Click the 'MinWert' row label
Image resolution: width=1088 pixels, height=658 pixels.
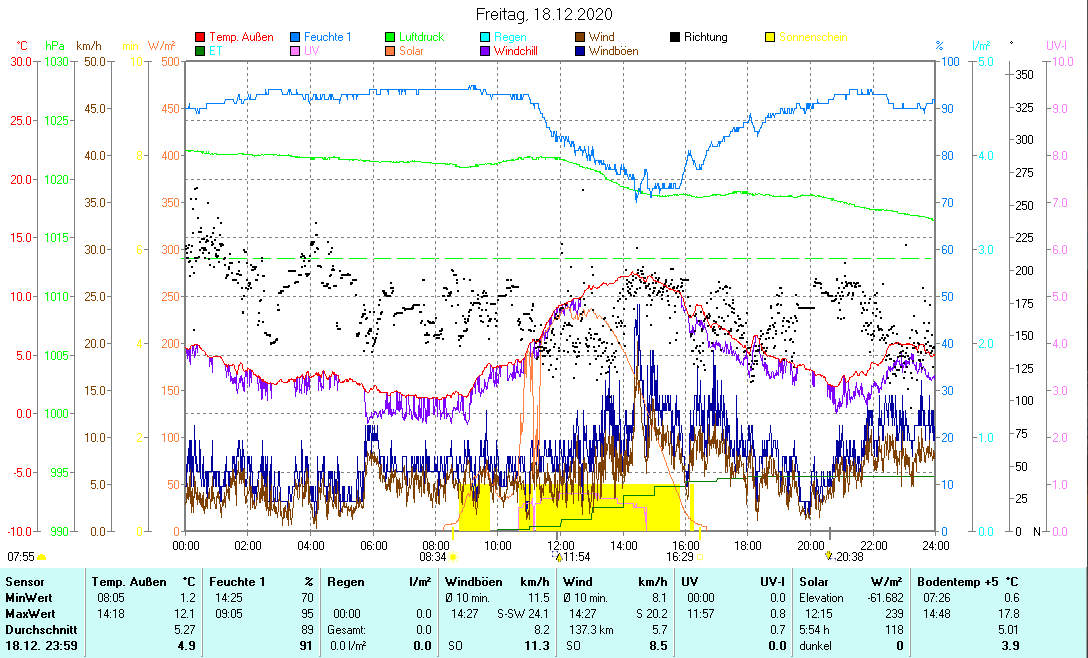28,598
